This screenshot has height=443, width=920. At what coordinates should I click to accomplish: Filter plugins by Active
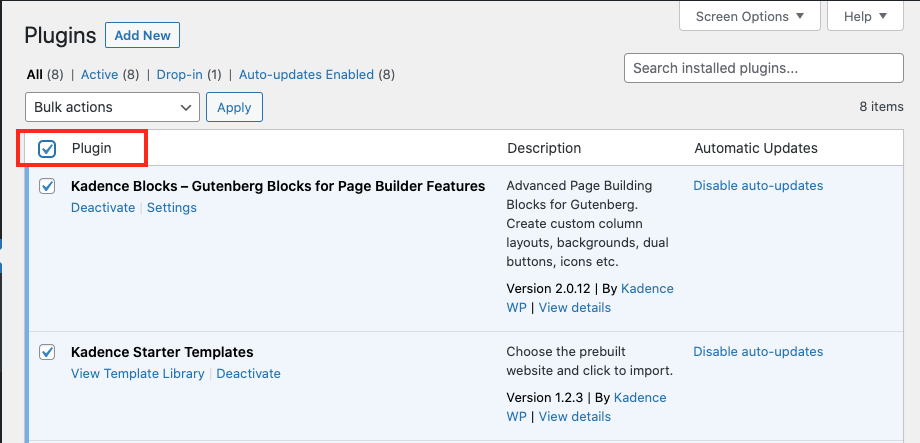coord(99,75)
